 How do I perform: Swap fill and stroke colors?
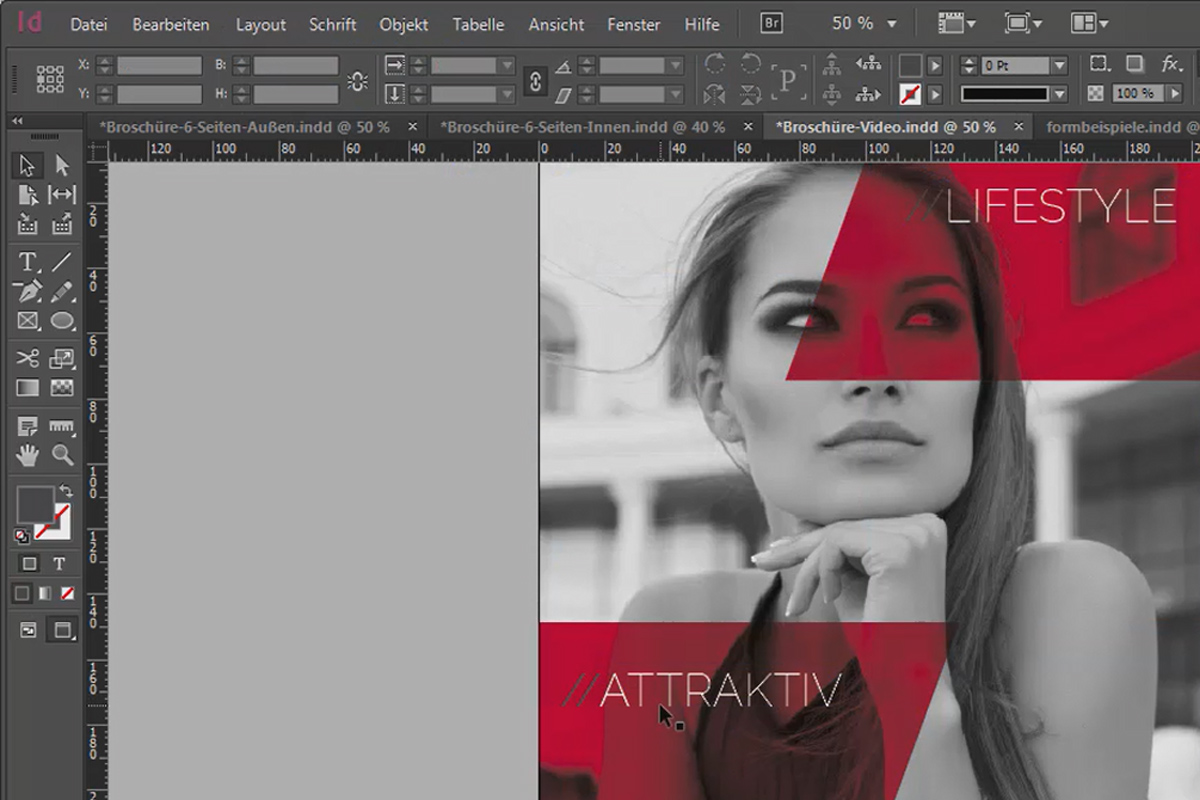pos(66,491)
